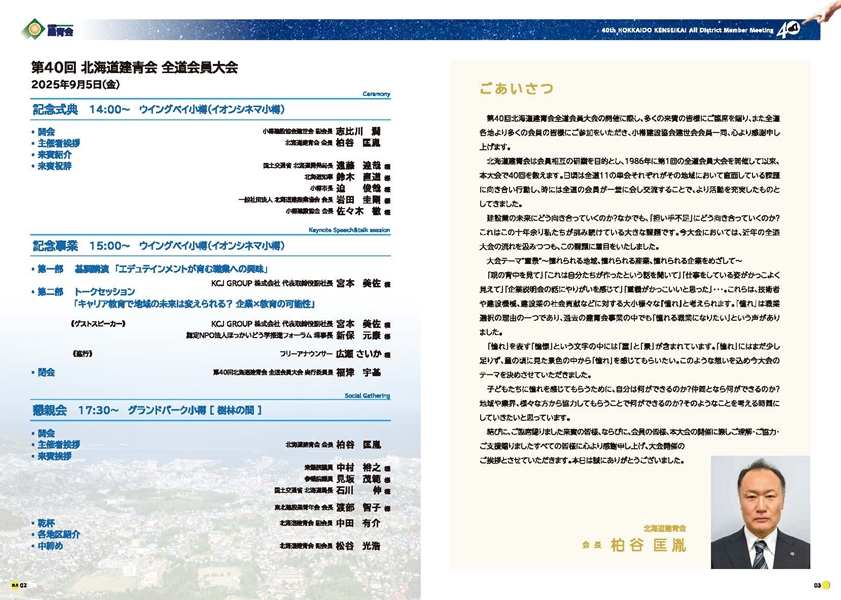The image size is (841, 600).
Task: Click the talk theme line starting "キャリア教育で地域の未来は"
Action: click(194, 303)
